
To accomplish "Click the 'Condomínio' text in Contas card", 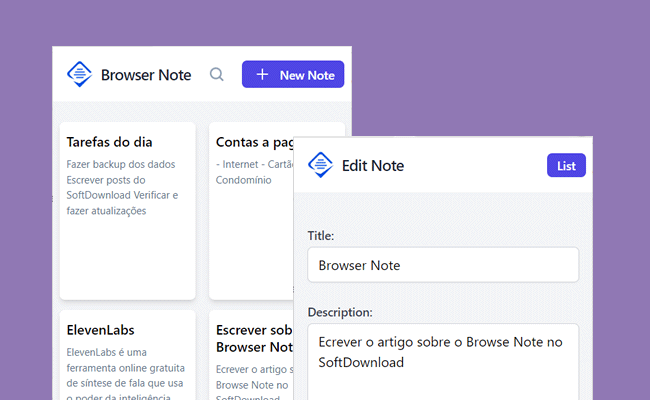I will (x=244, y=180).
